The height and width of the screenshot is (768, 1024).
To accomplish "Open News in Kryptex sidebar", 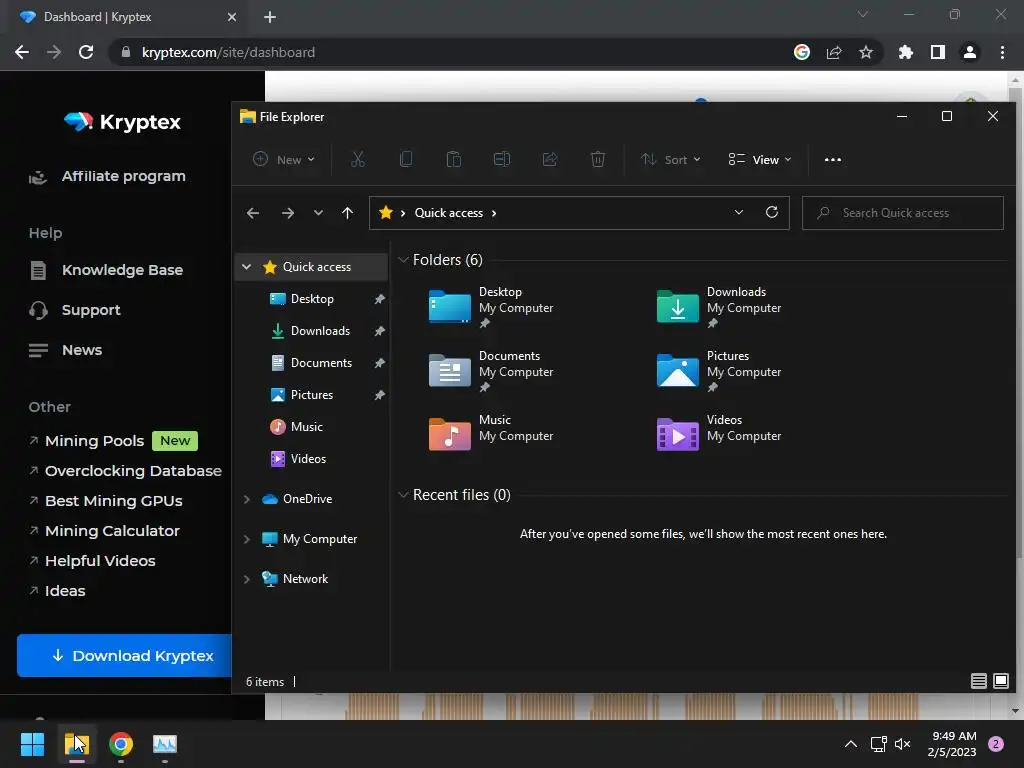I will coord(82,350).
